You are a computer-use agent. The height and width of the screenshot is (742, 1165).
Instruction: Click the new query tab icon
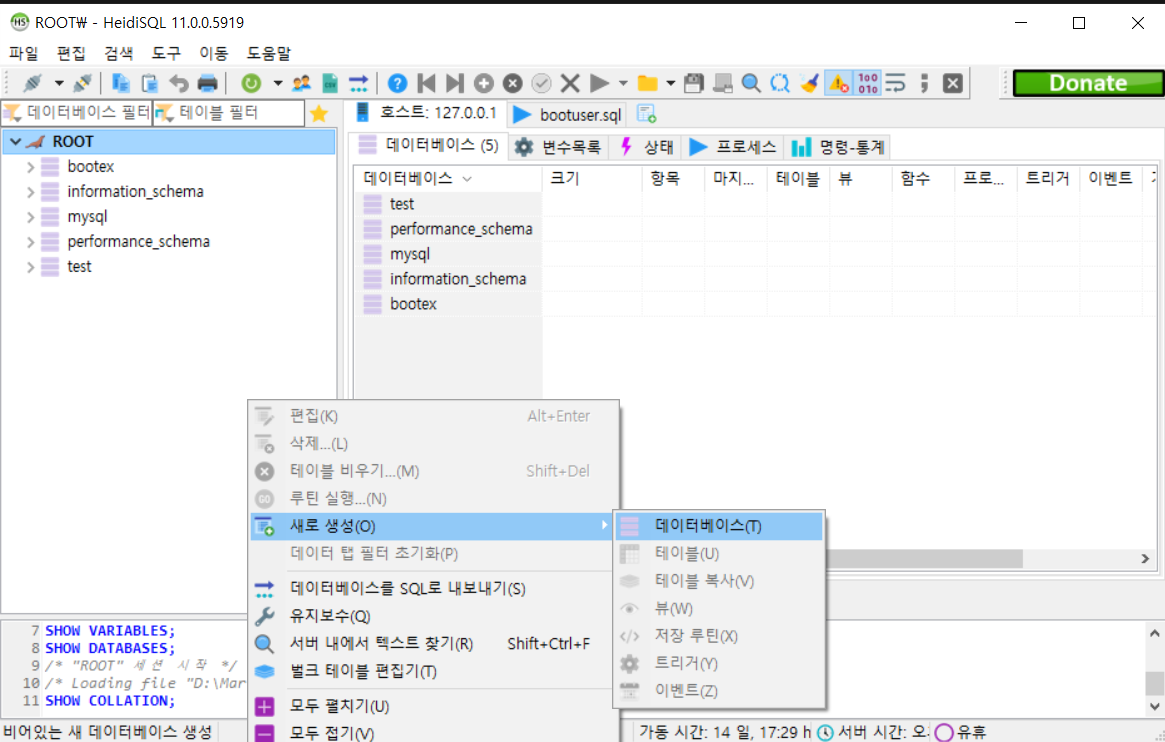pos(646,114)
